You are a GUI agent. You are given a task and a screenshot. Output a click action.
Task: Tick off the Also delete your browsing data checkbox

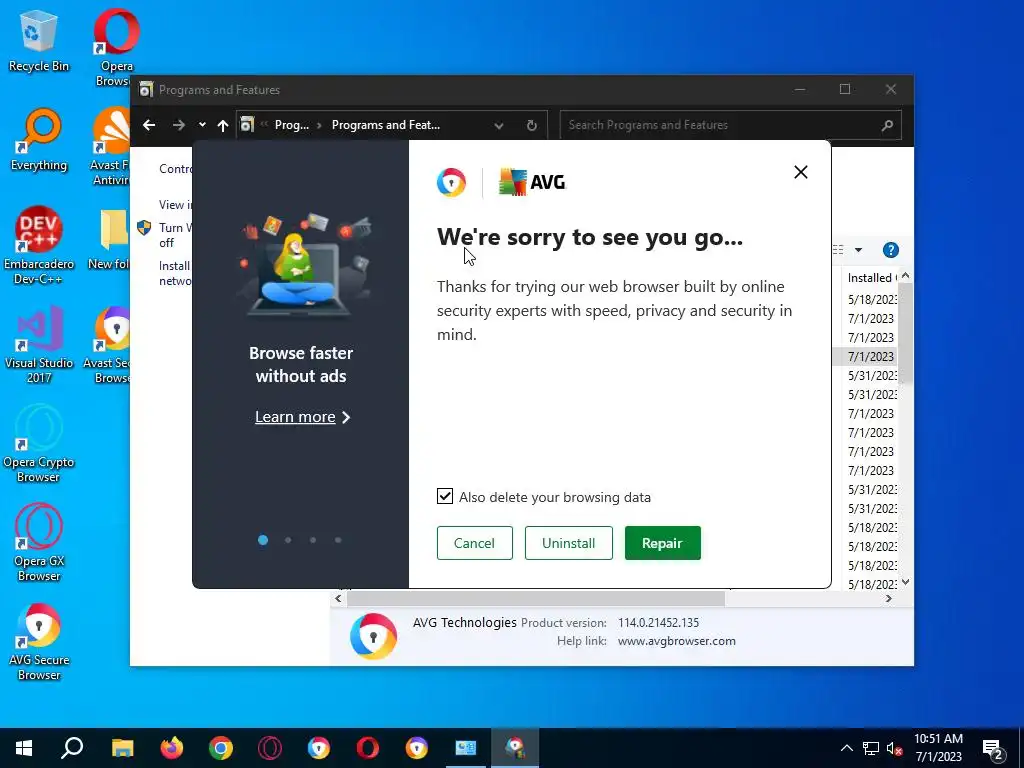click(x=445, y=496)
